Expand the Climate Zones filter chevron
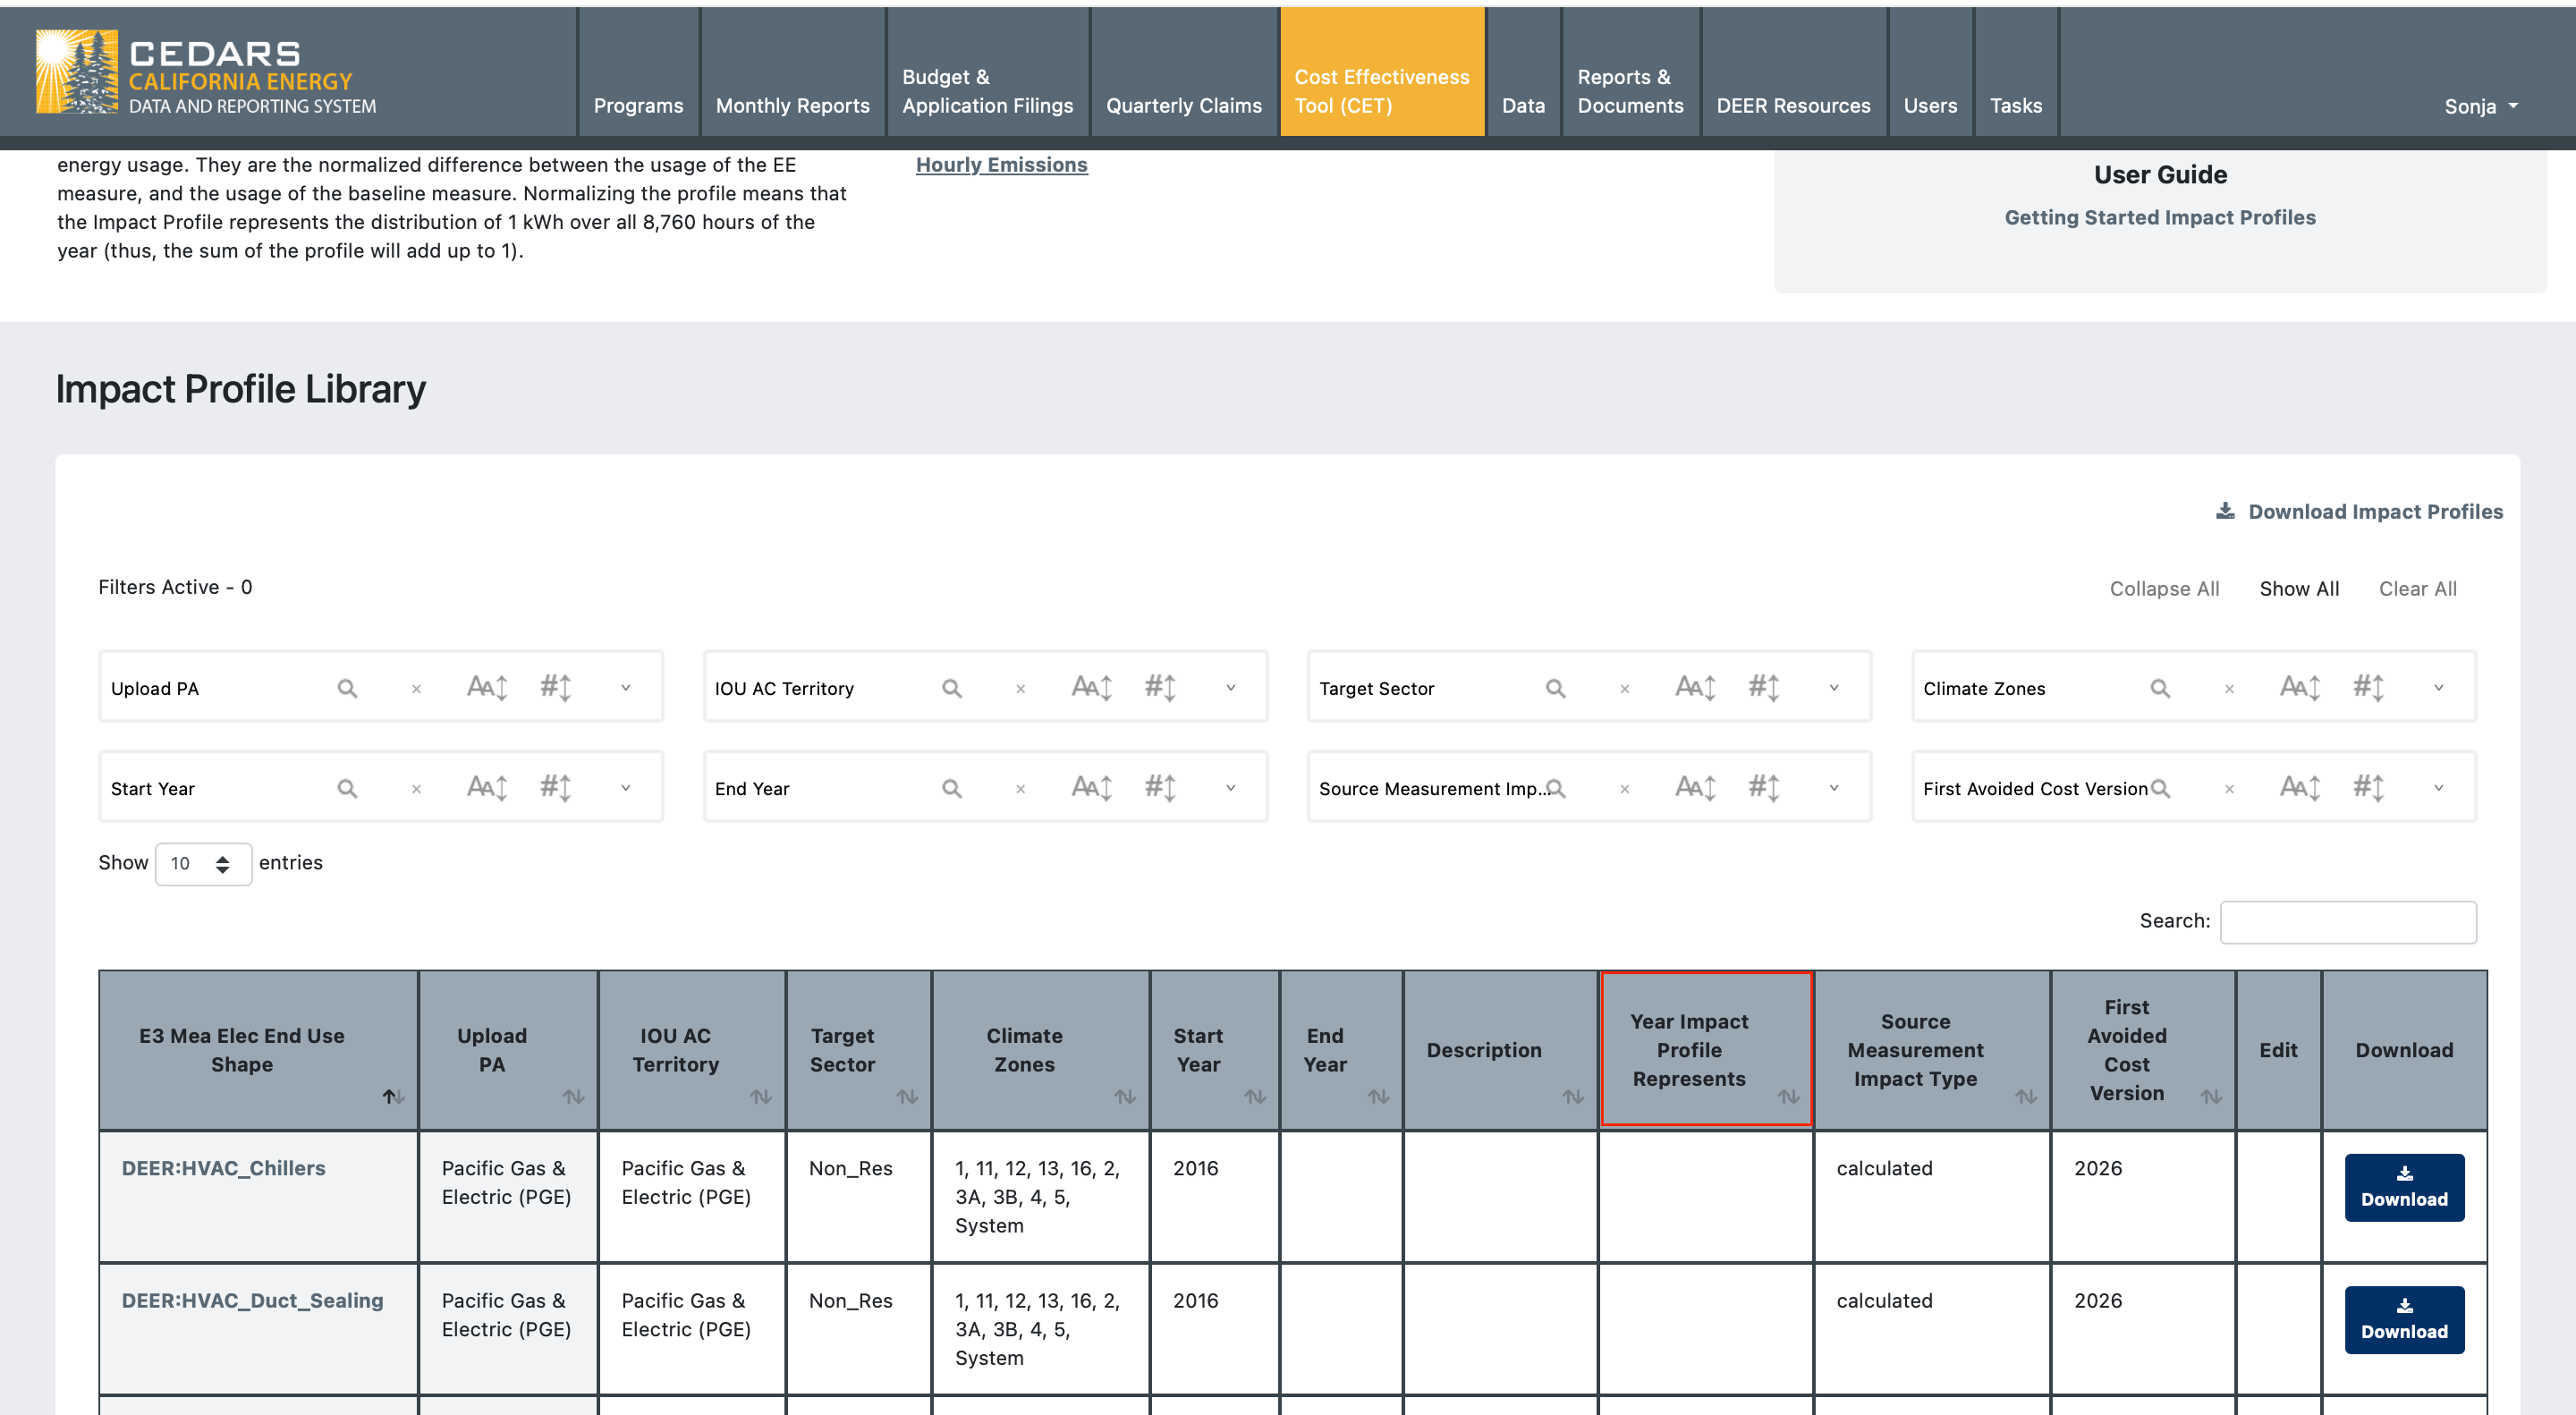 click(2439, 688)
